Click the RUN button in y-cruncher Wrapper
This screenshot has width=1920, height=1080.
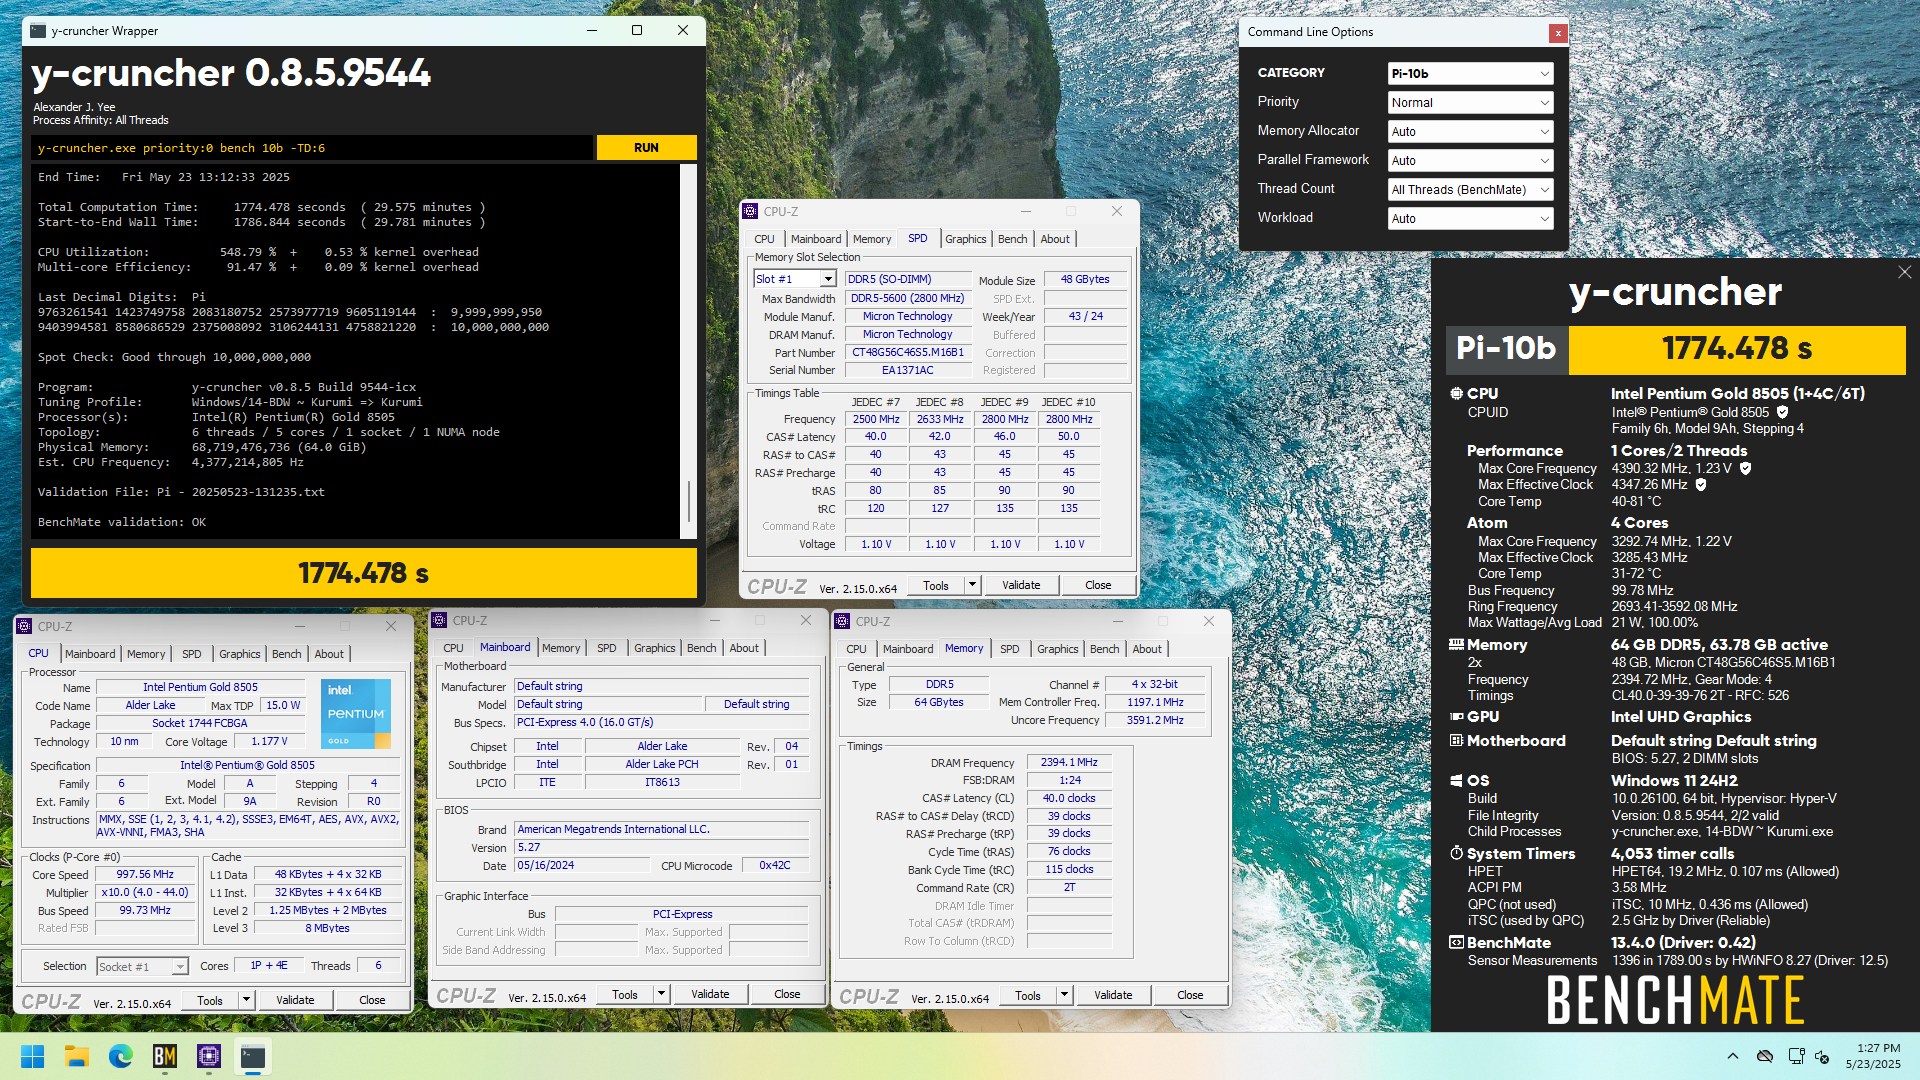(646, 147)
